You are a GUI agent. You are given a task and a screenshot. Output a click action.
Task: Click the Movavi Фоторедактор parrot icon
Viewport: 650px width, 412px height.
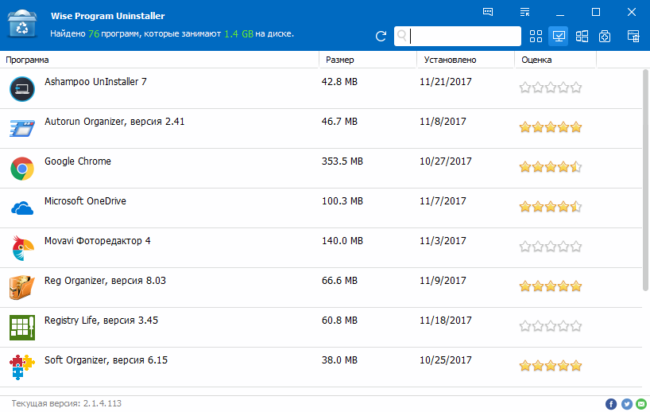(x=22, y=248)
